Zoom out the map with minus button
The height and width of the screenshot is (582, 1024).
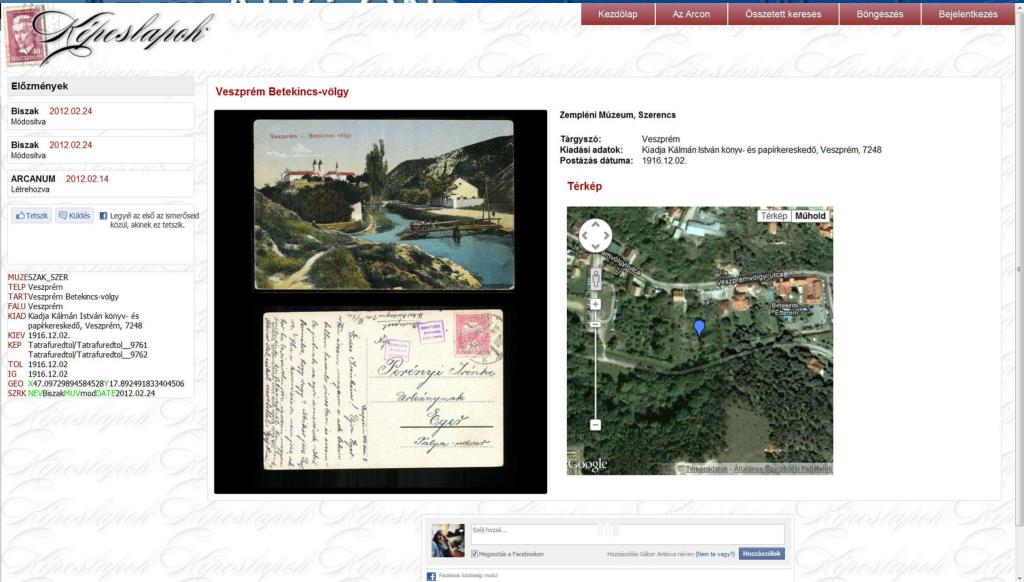pyautogui.click(x=596, y=425)
